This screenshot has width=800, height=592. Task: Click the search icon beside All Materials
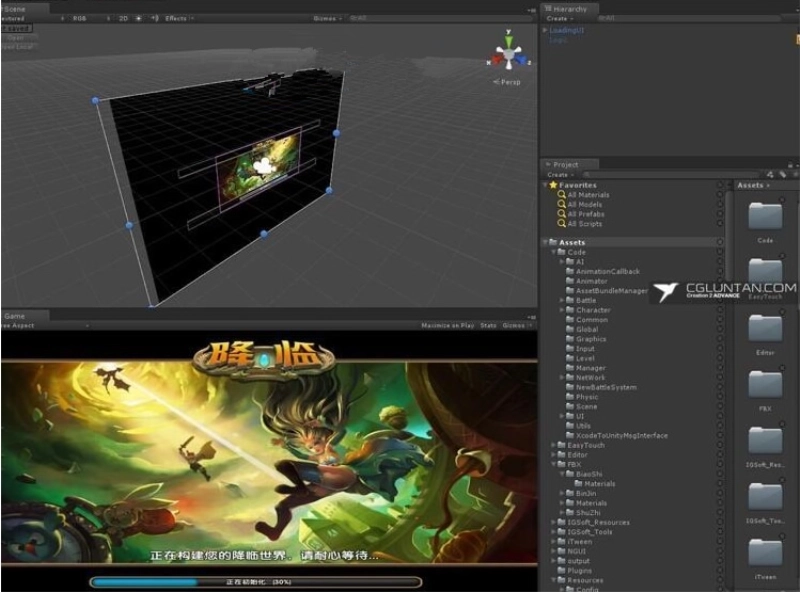click(x=562, y=194)
